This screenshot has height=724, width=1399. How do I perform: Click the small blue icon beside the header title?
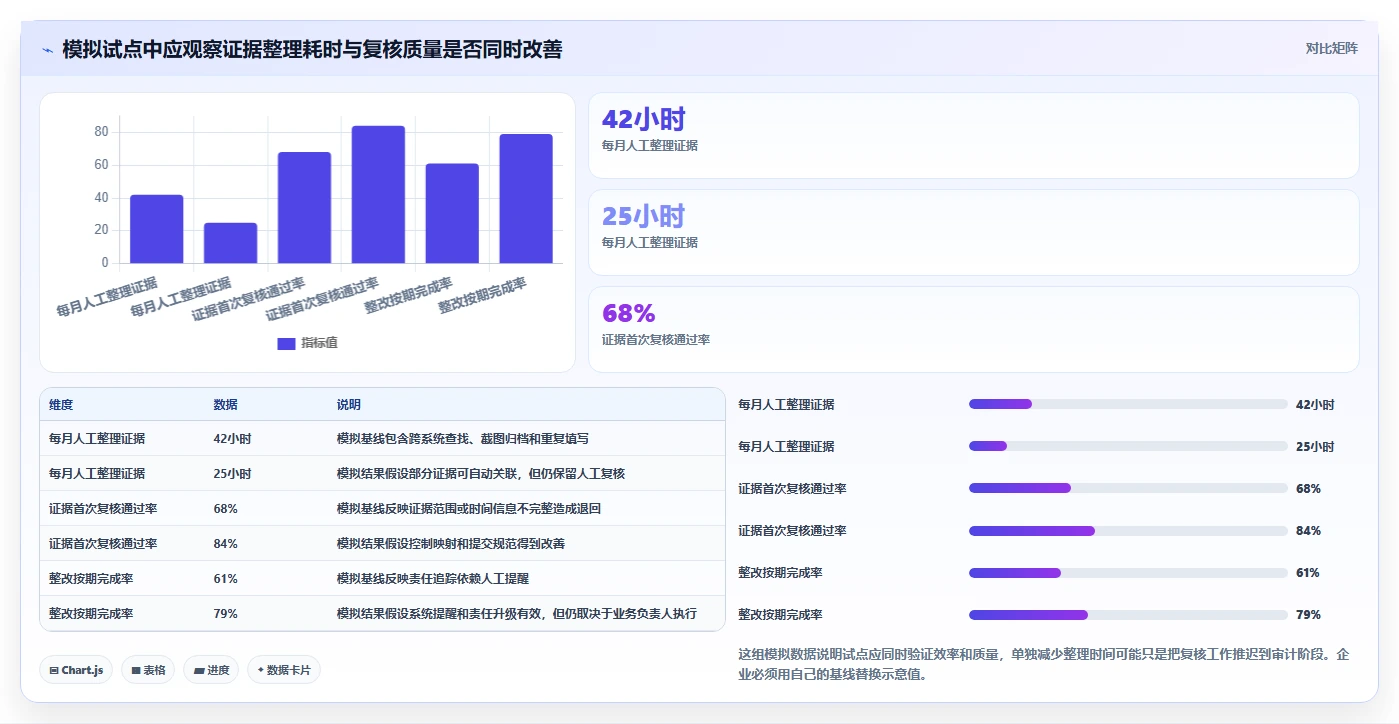47,50
